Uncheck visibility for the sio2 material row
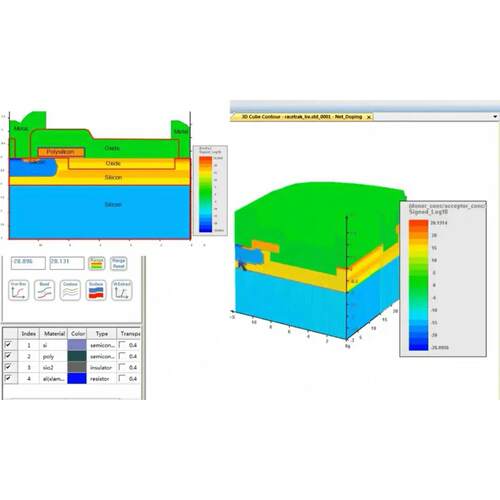Screen dimensions: 500x500 click(8, 367)
